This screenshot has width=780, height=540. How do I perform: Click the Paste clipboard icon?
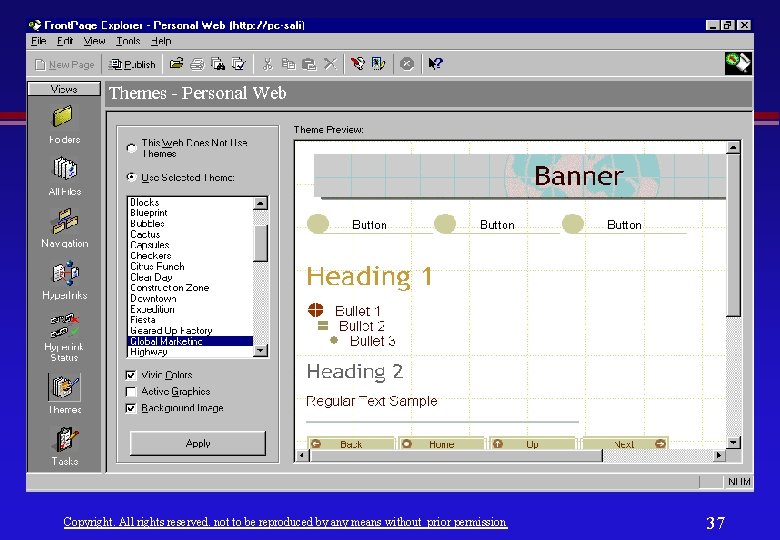pyautogui.click(x=309, y=64)
